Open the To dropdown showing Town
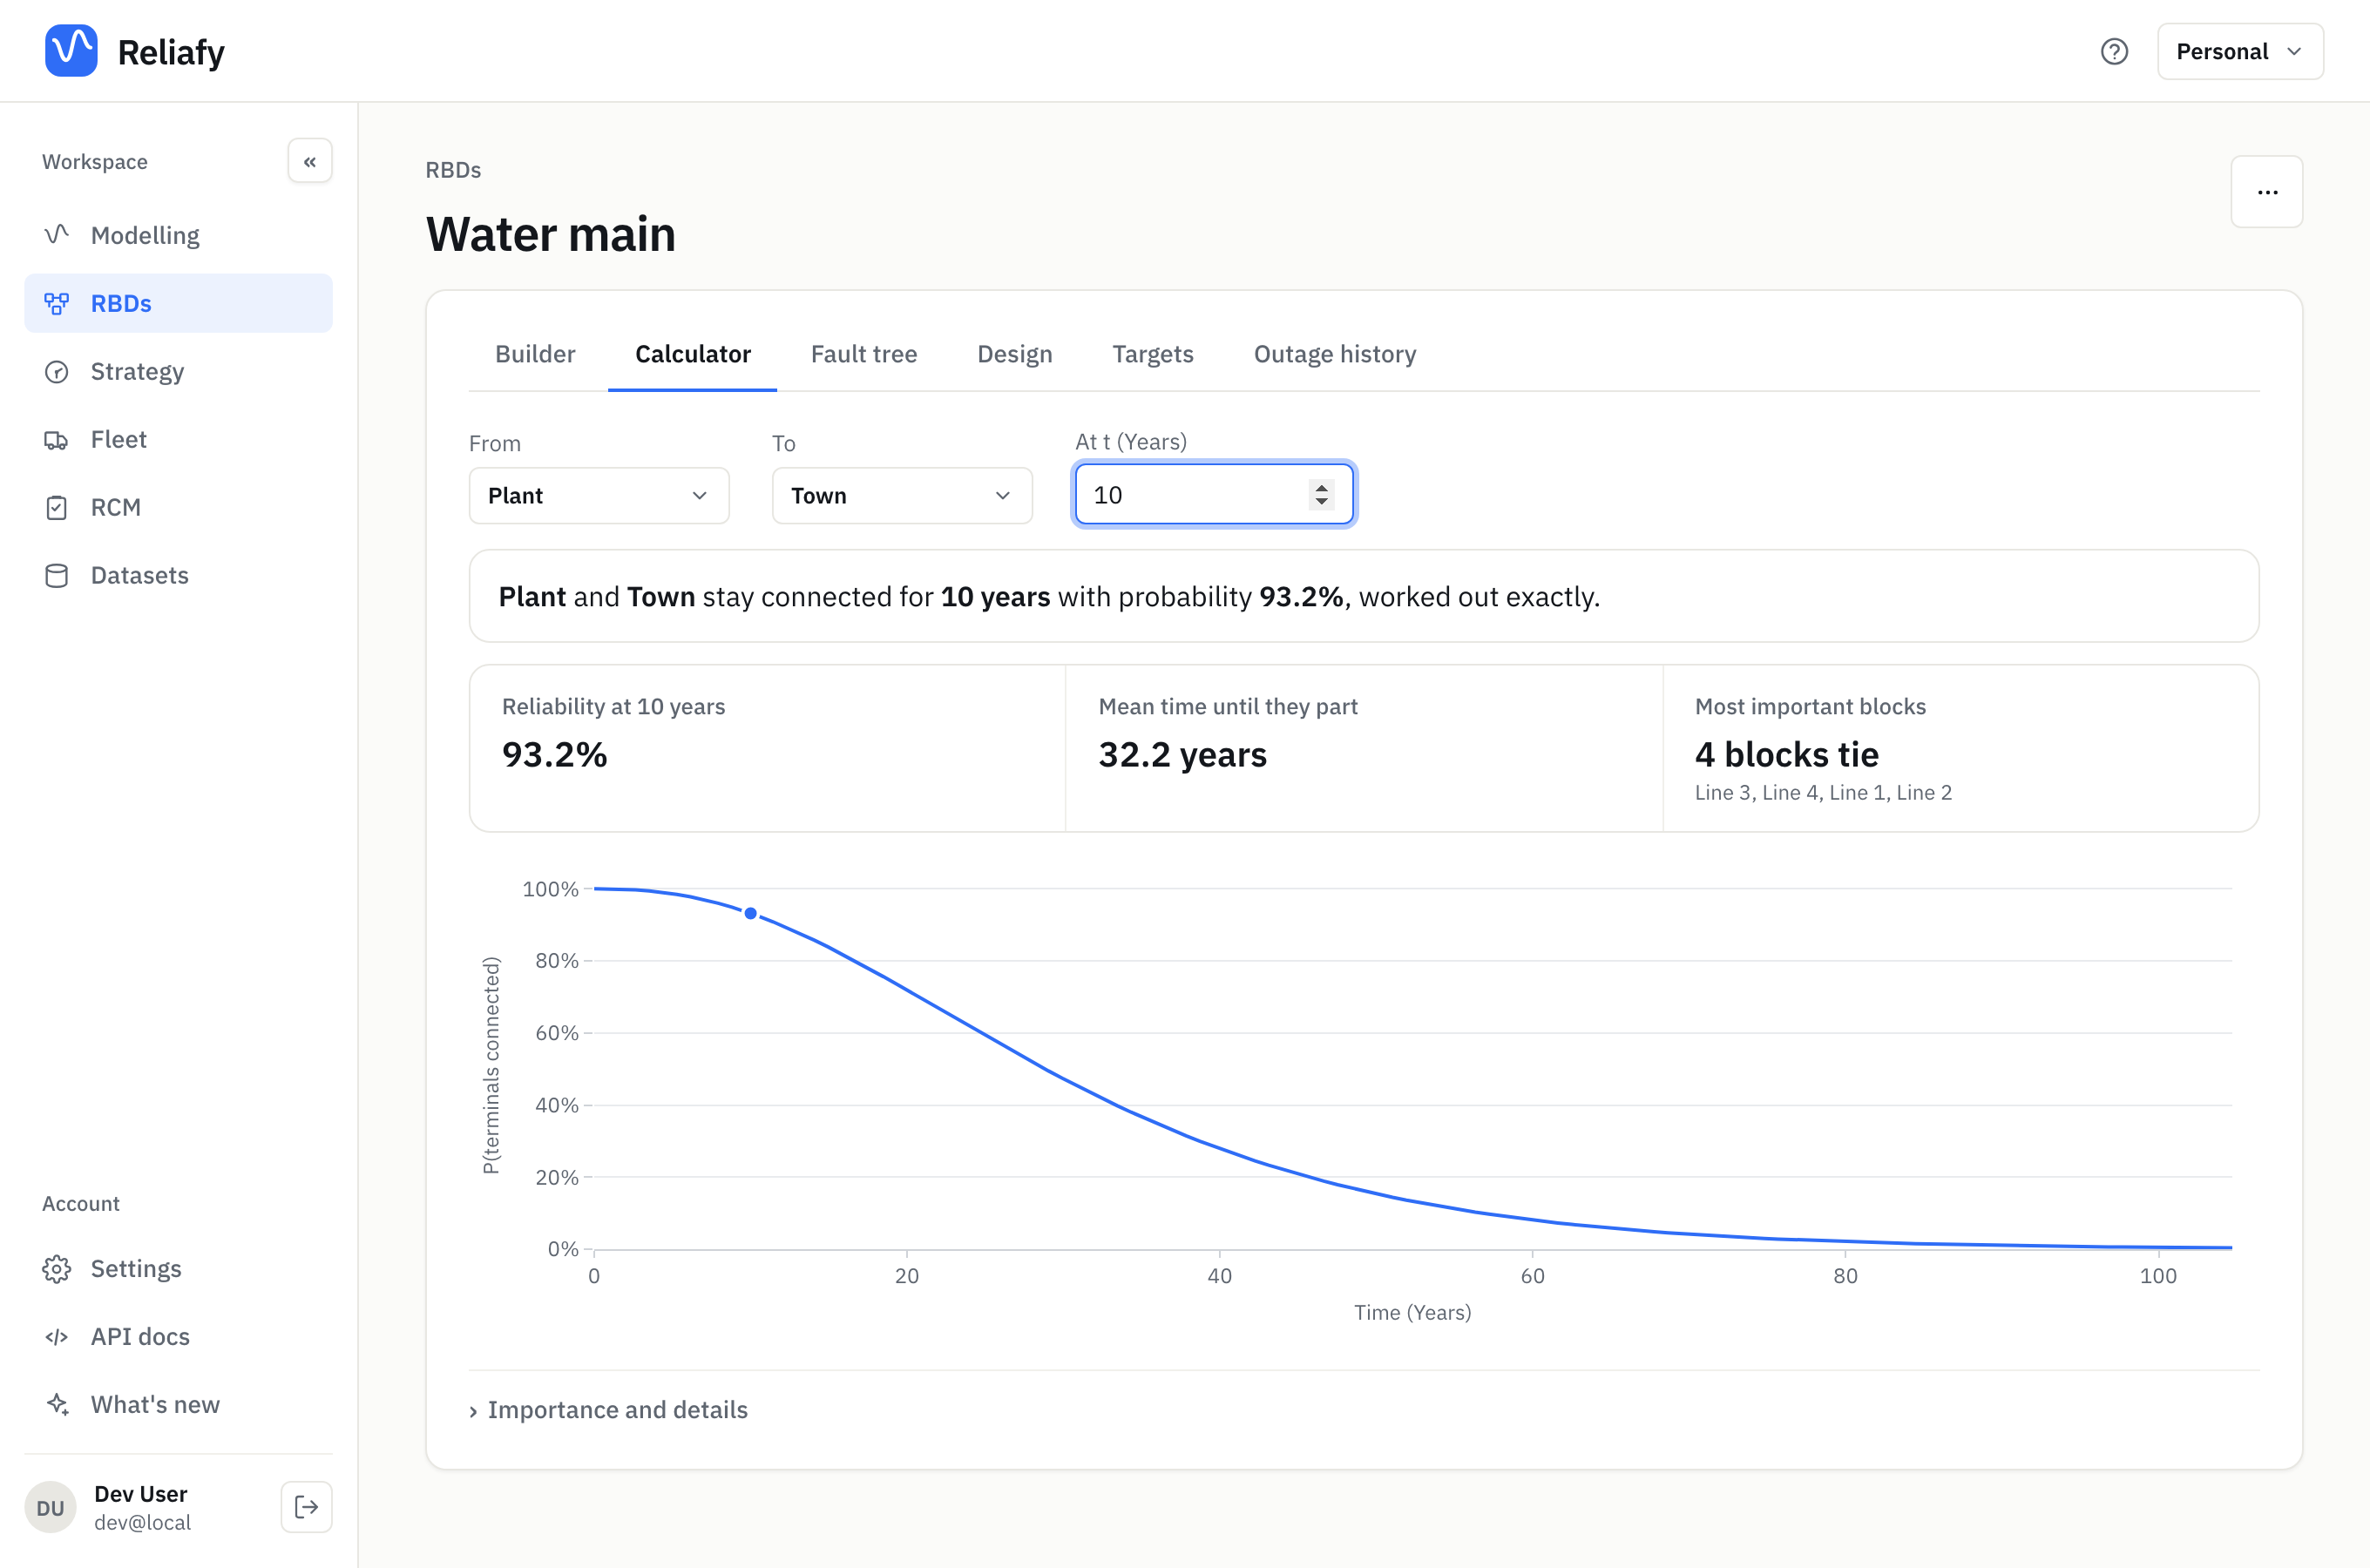 [902, 495]
